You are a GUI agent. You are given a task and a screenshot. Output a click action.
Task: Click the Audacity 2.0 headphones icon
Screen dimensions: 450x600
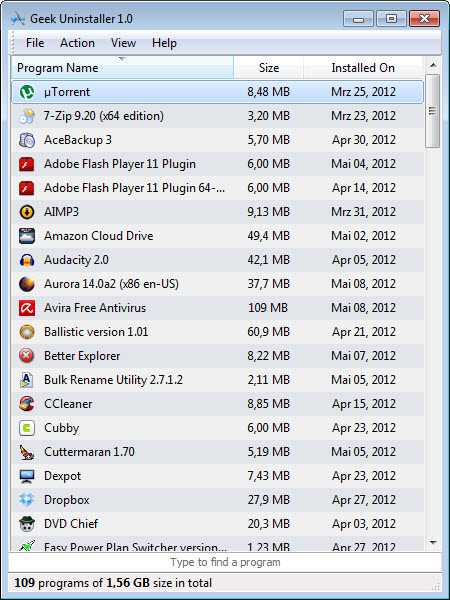click(27, 260)
